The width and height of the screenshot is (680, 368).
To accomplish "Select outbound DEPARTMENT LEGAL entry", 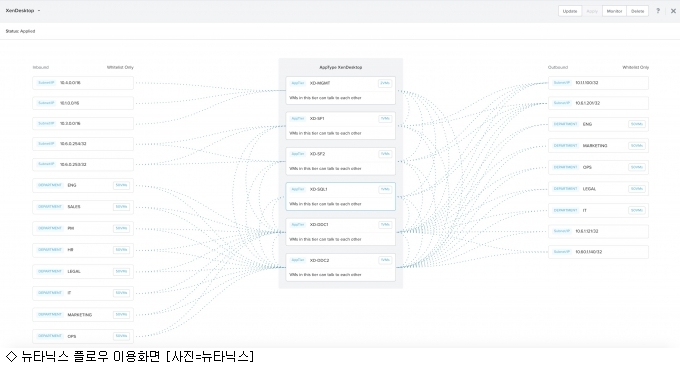I will [x=598, y=189].
